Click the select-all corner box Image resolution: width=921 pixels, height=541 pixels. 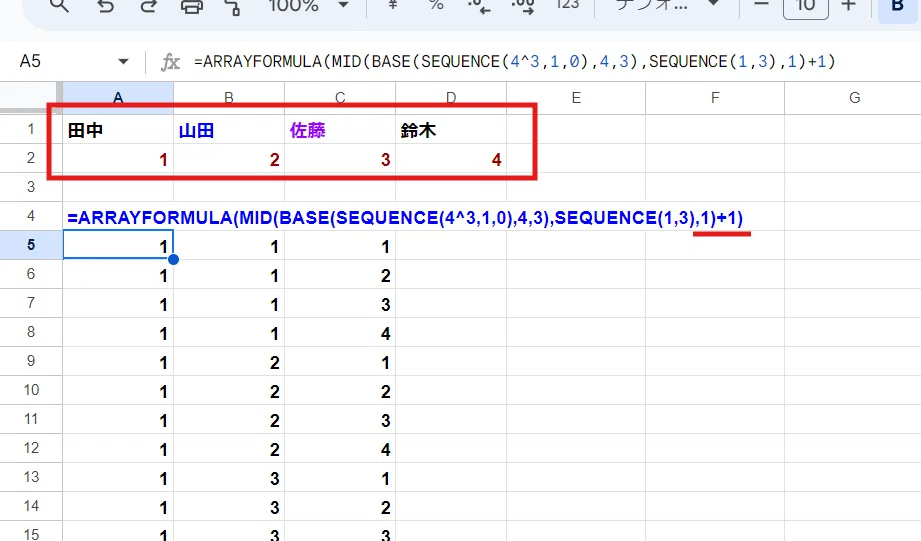[31, 98]
